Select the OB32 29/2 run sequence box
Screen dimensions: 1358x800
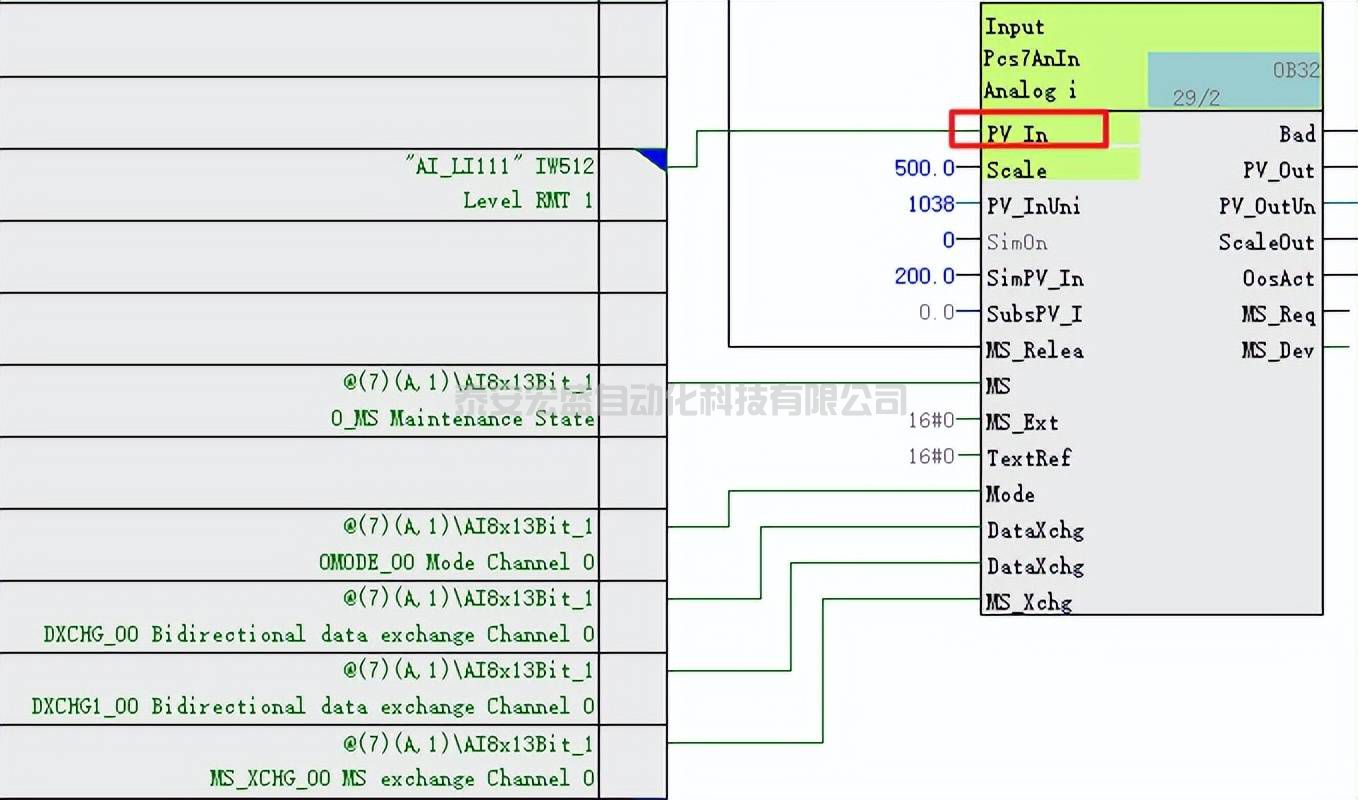tap(1233, 81)
